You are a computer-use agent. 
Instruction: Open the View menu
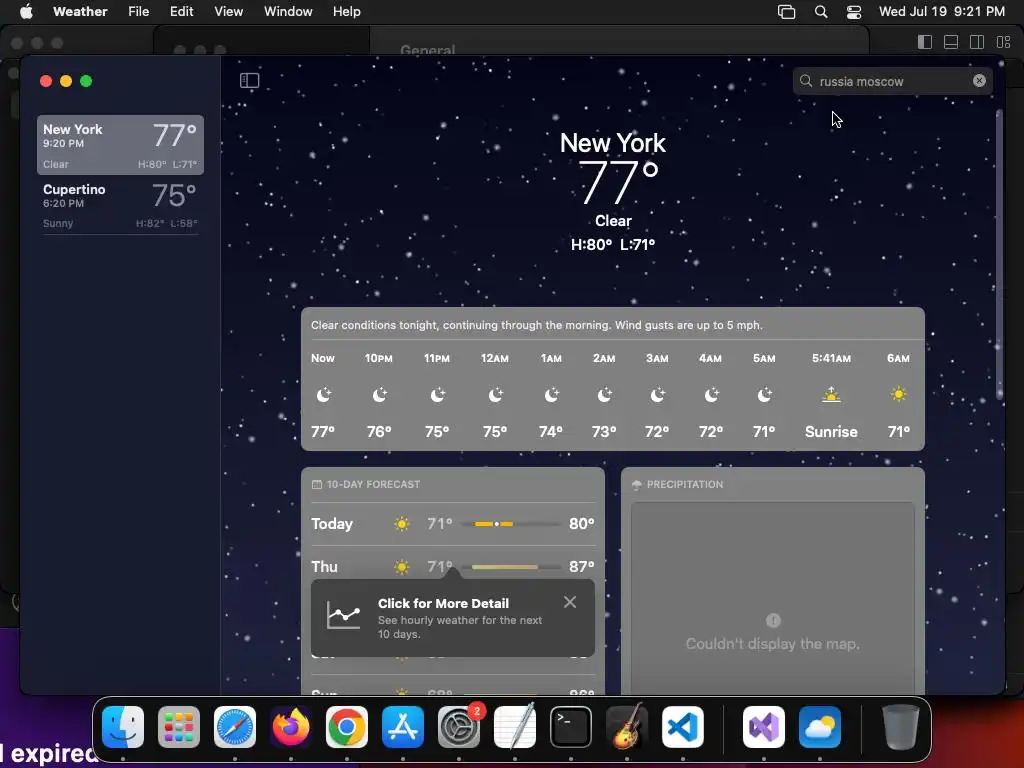click(229, 11)
